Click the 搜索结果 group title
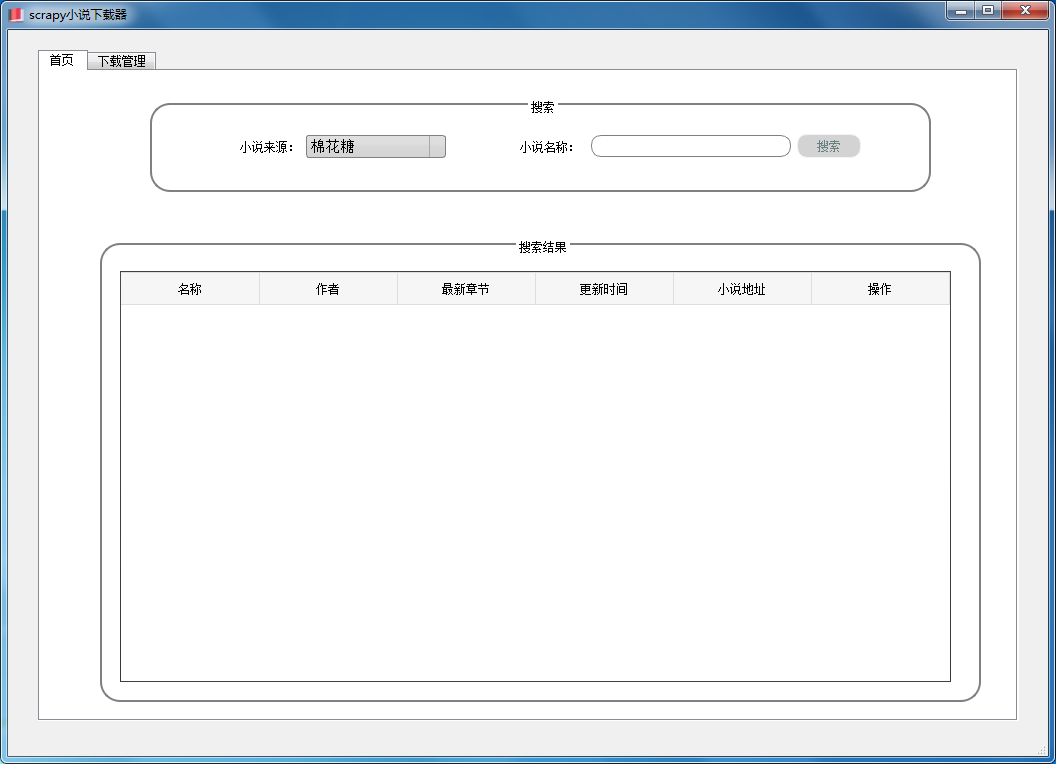 tap(542, 247)
